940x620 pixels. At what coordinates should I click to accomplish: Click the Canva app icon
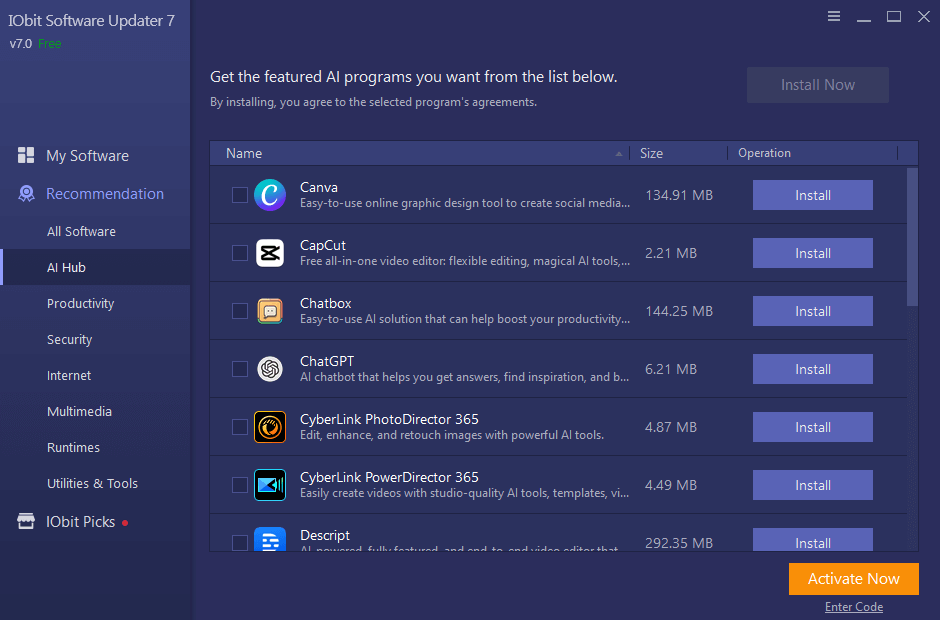270,195
